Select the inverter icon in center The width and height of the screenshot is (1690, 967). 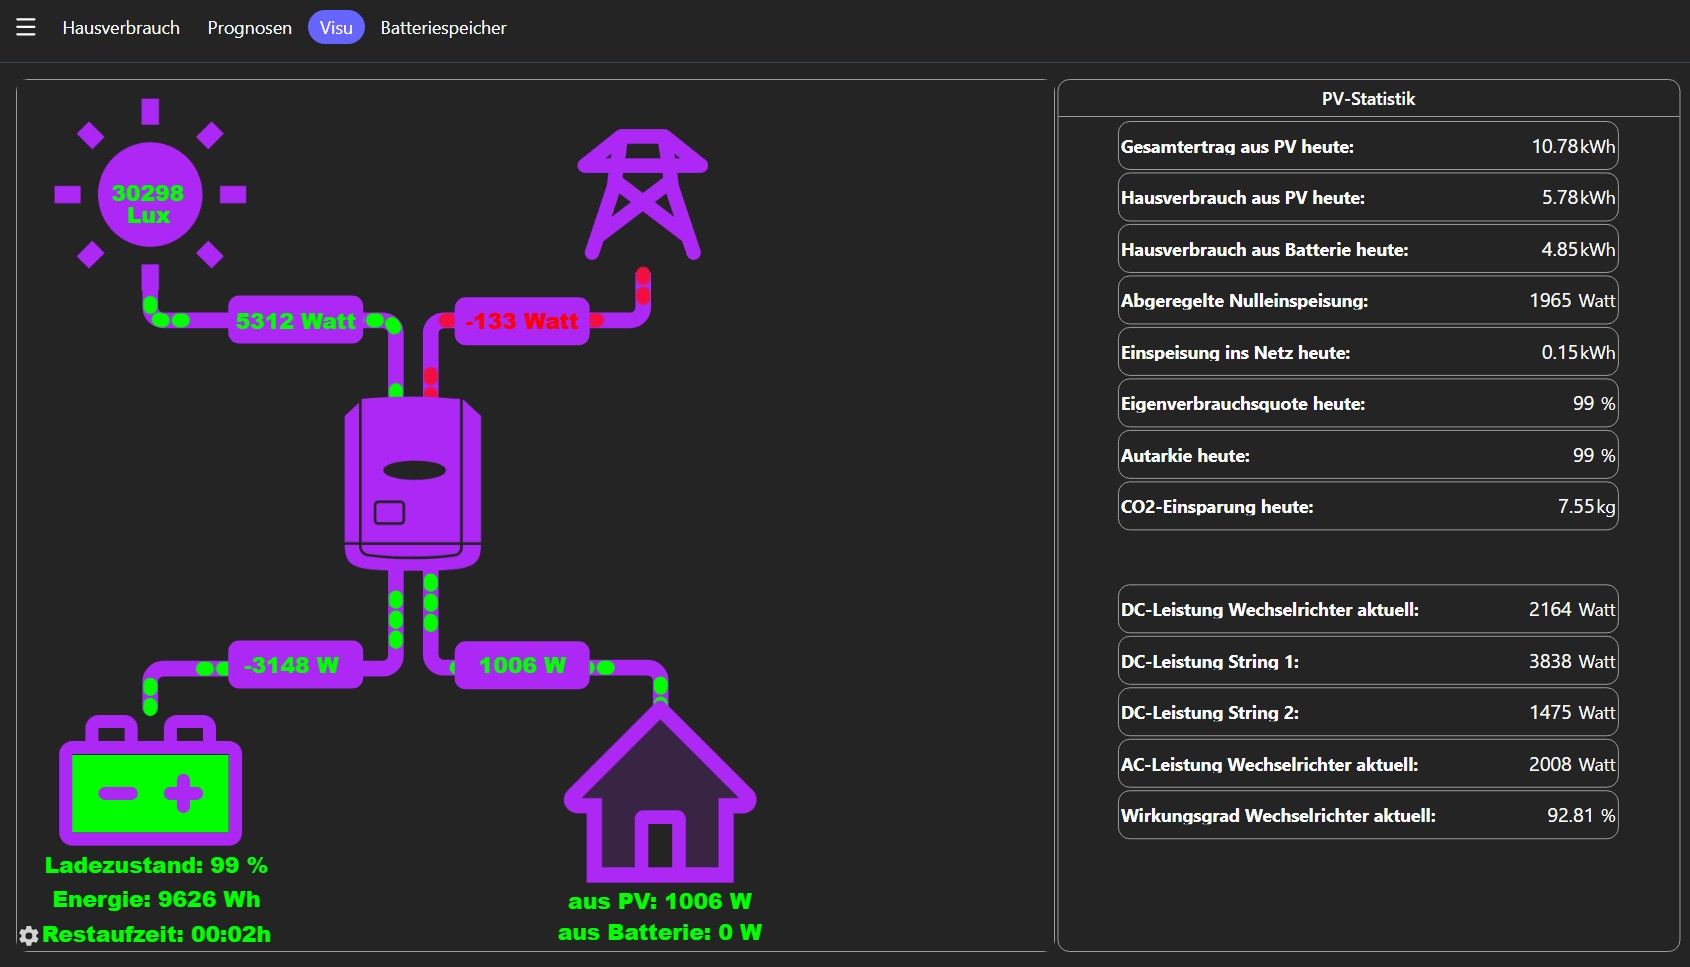coord(413,484)
